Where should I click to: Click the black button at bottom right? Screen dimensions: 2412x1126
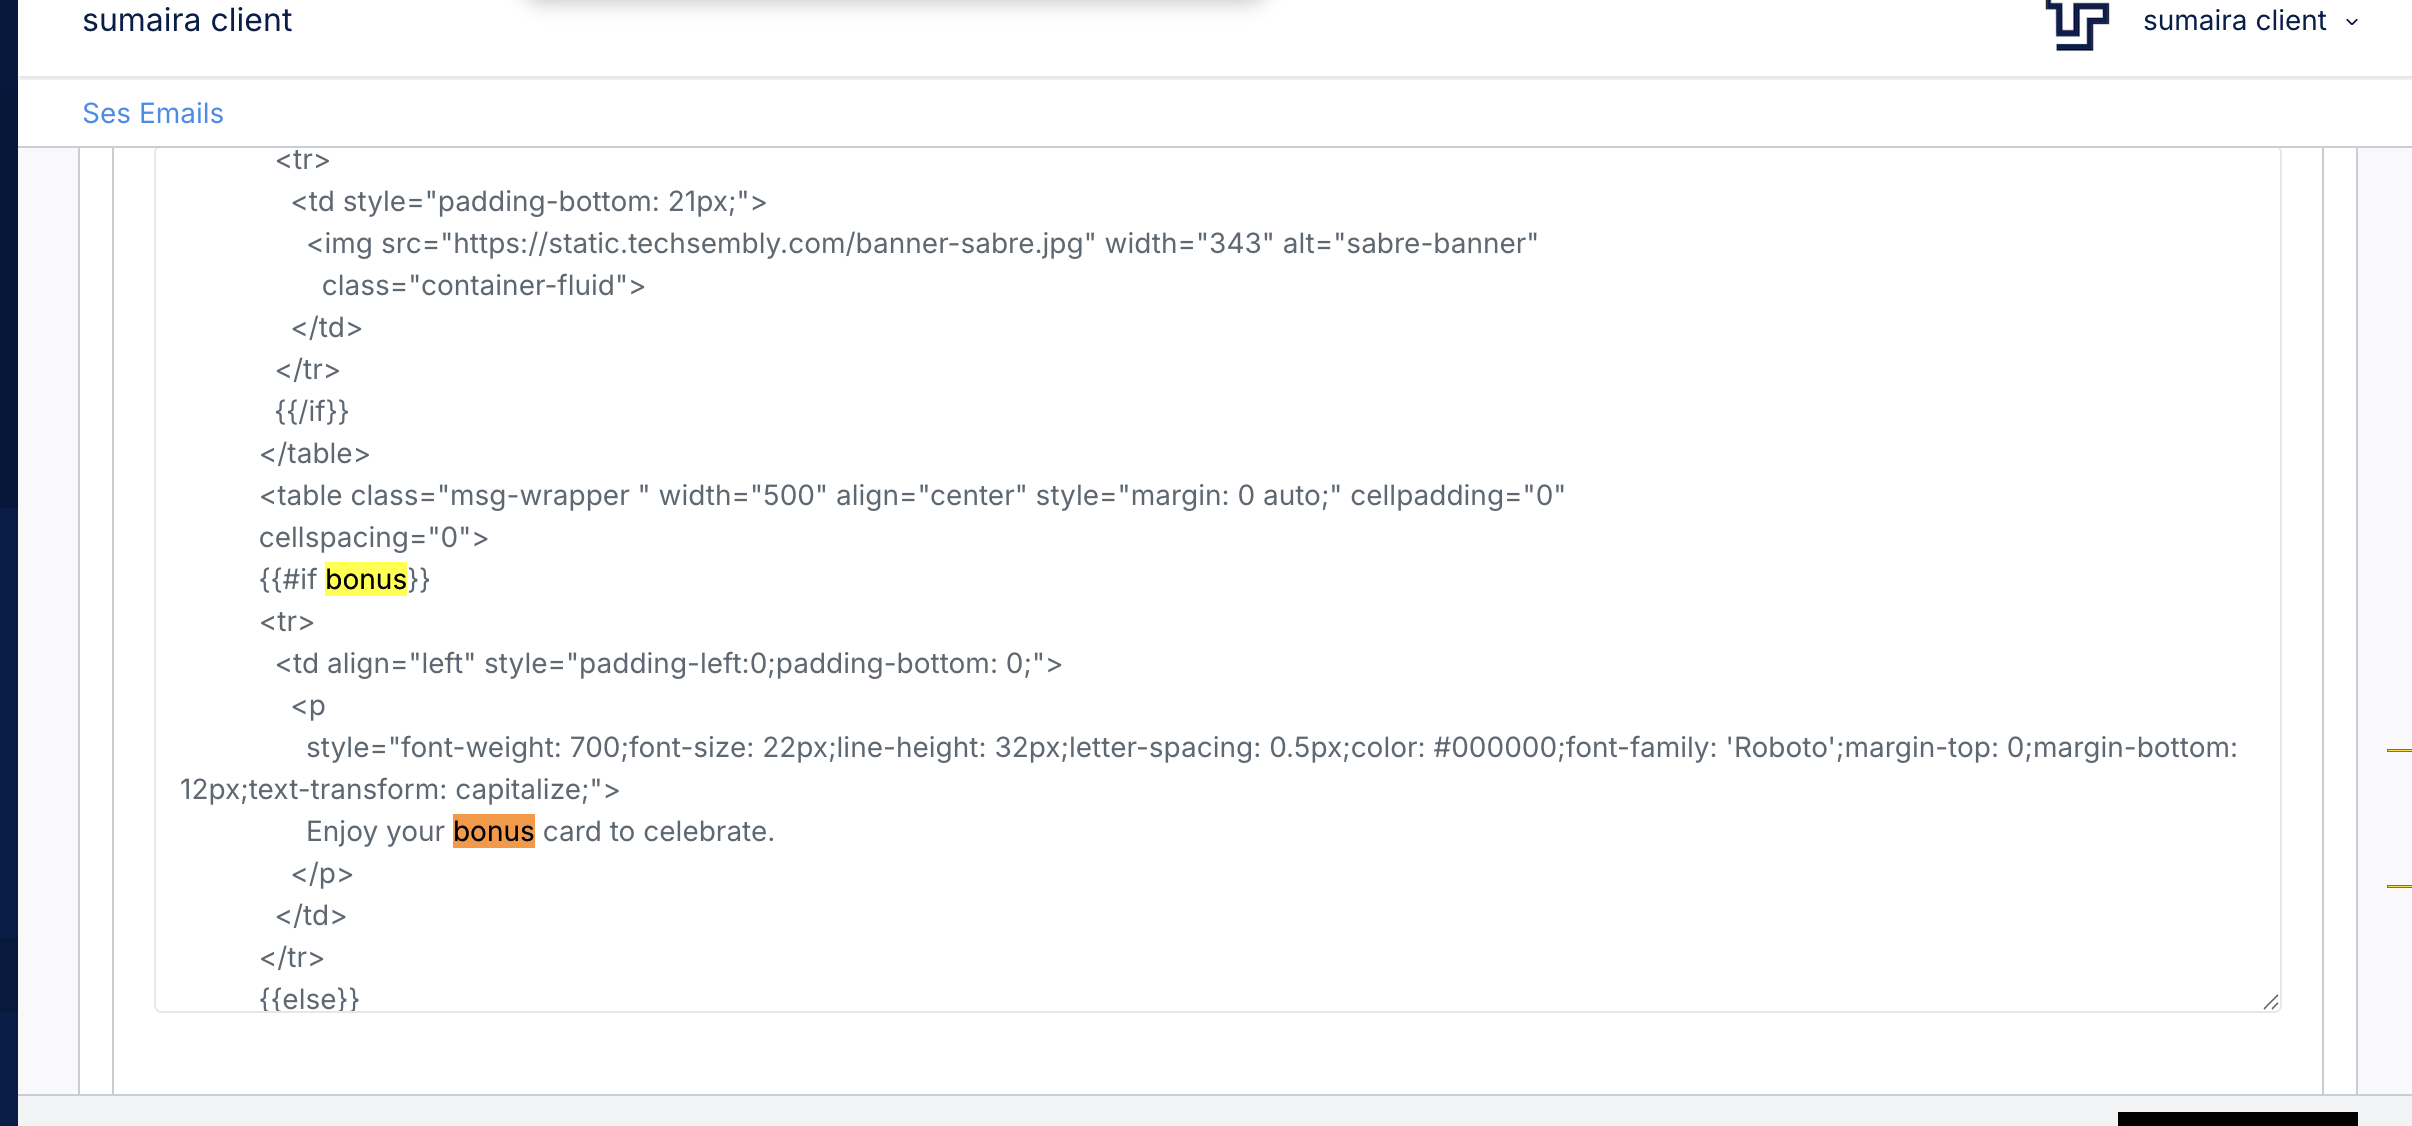coord(2237,1119)
